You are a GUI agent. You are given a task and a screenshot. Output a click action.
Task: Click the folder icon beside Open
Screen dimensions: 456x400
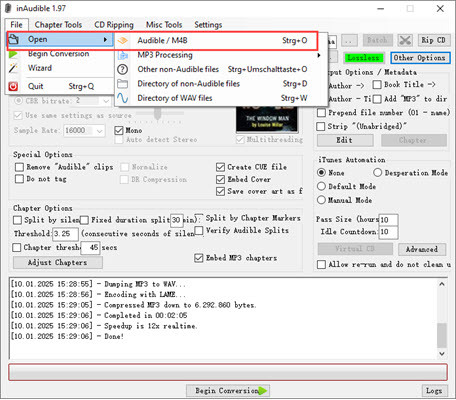[x=14, y=39]
